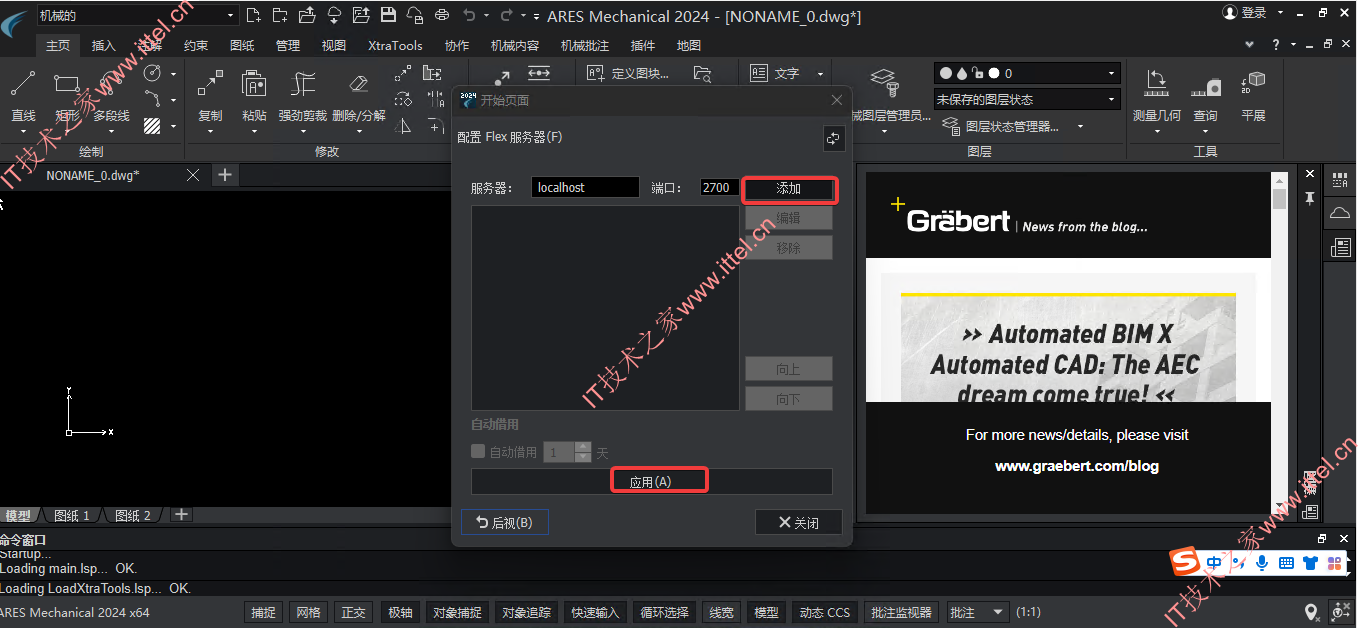Click the Add (添加) server button
Screen dimensions: 1358x628
pos(789,188)
